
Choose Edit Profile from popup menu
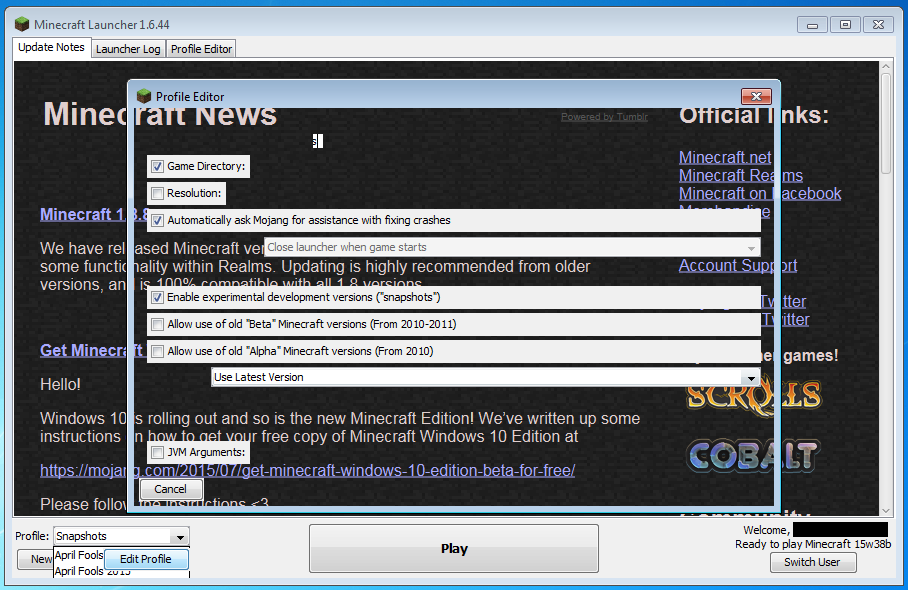pyautogui.click(x=146, y=559)
